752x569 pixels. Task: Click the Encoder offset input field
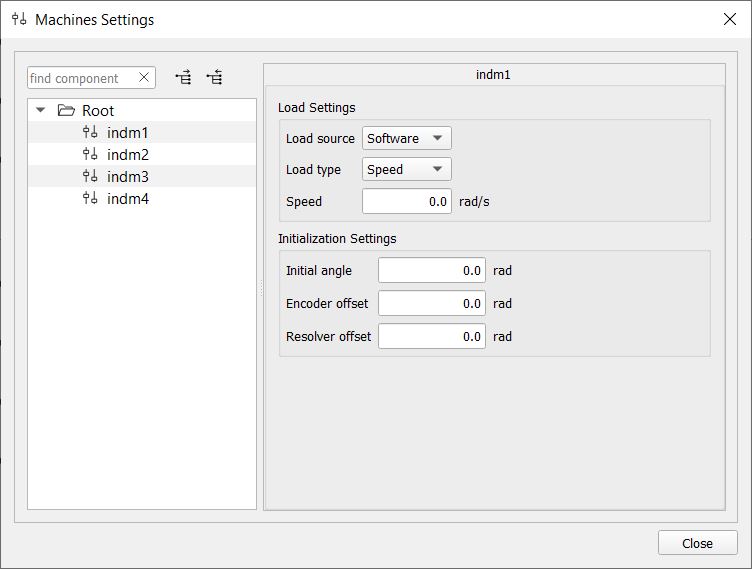[431, 303]
